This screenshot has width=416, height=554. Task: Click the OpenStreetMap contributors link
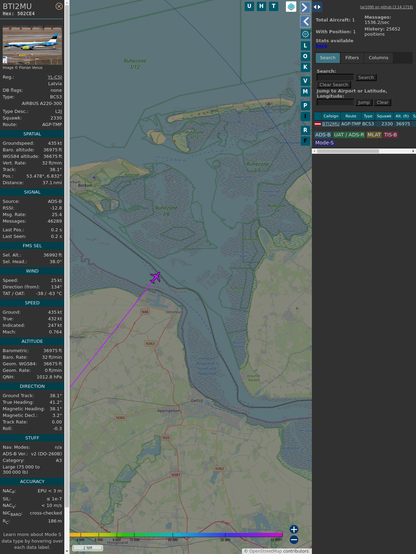tap(277, 551)
